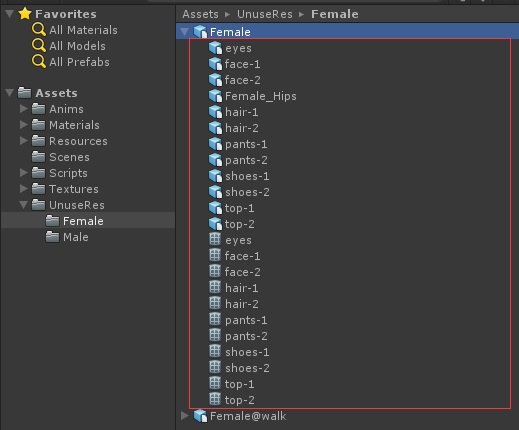Go to UnuseRes in the breadcrumb path
Screen dimensions: 519x430
click(265, 14)
